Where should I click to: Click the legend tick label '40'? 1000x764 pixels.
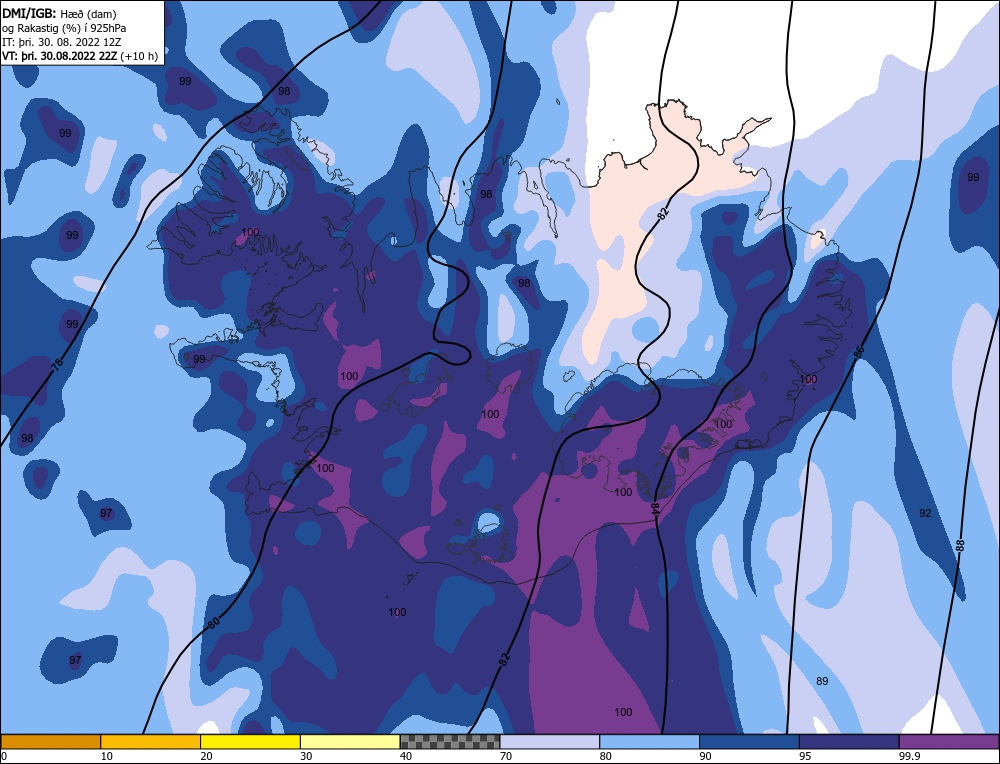pyautogui.click(x=406, y=756)
